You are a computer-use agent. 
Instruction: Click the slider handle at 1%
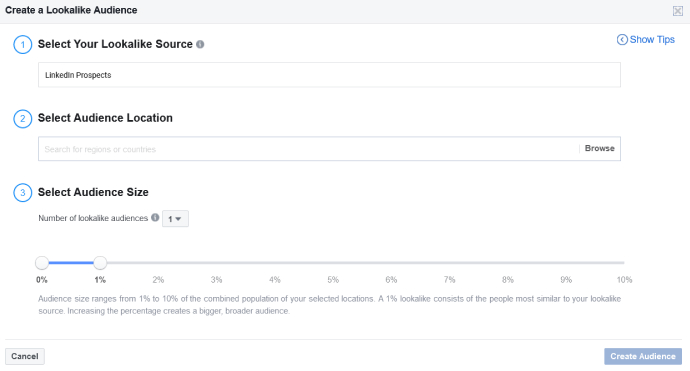(100, 263)
